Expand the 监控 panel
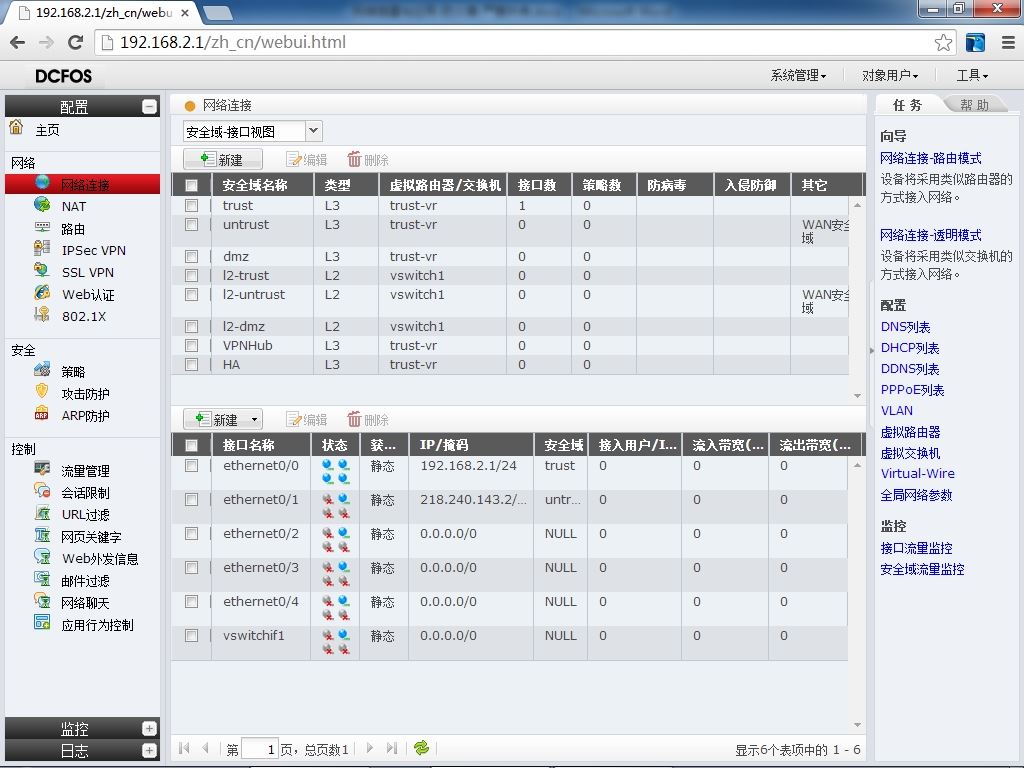Viewport: 1024px width, 768px height. point(150,728)
